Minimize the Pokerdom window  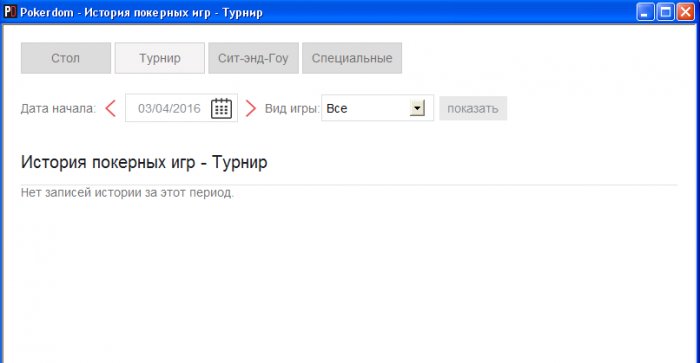645,12
